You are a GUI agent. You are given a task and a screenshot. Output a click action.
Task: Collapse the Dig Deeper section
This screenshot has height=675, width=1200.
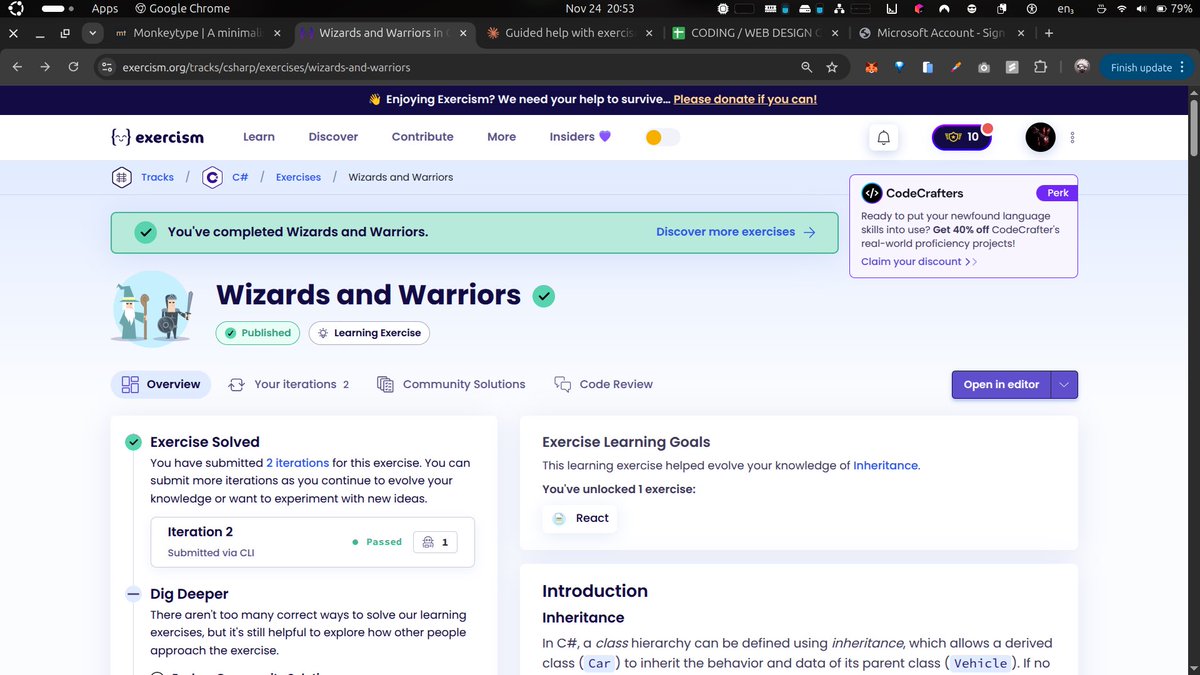132,593
